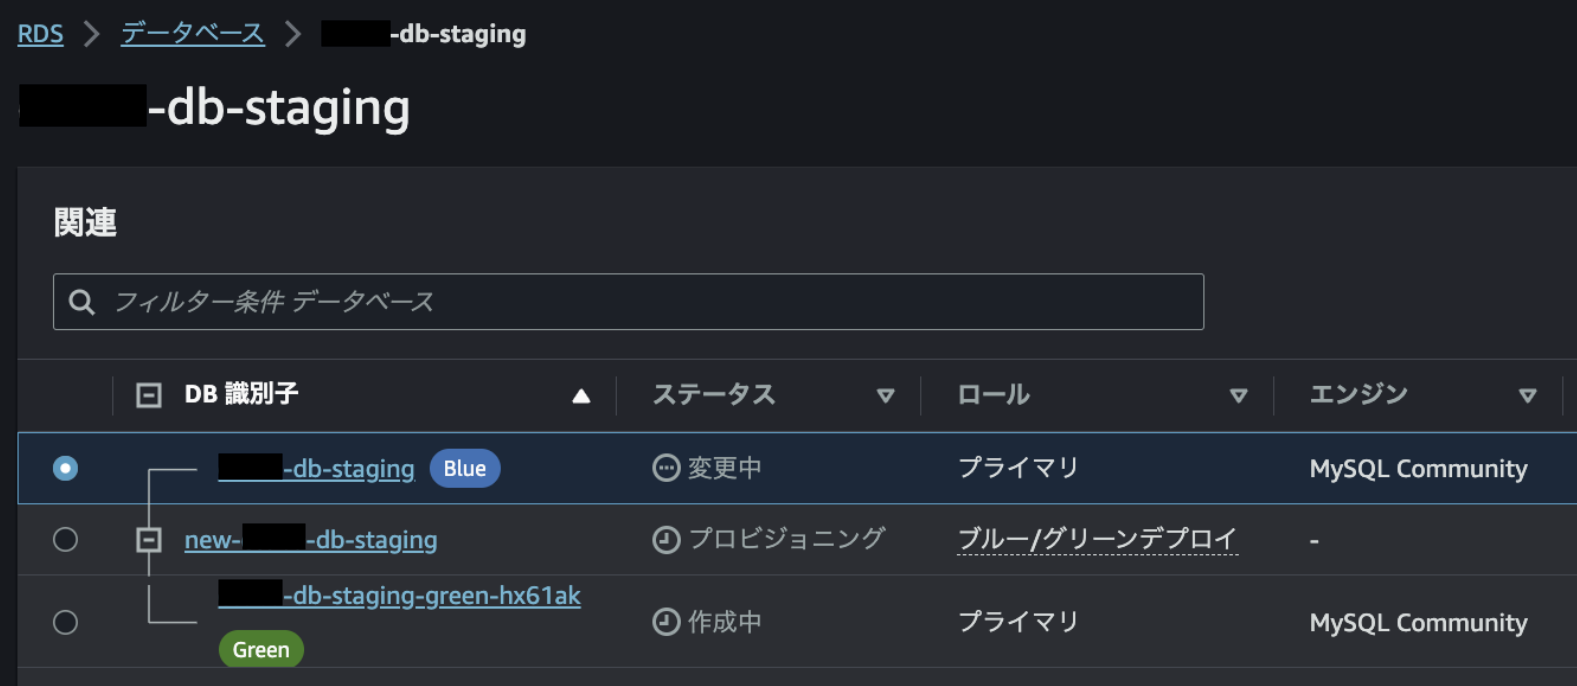This screenshot has width=1577, height=686.
Task: Open the エンジン column sort dropdown
Action: point(1527,396)
